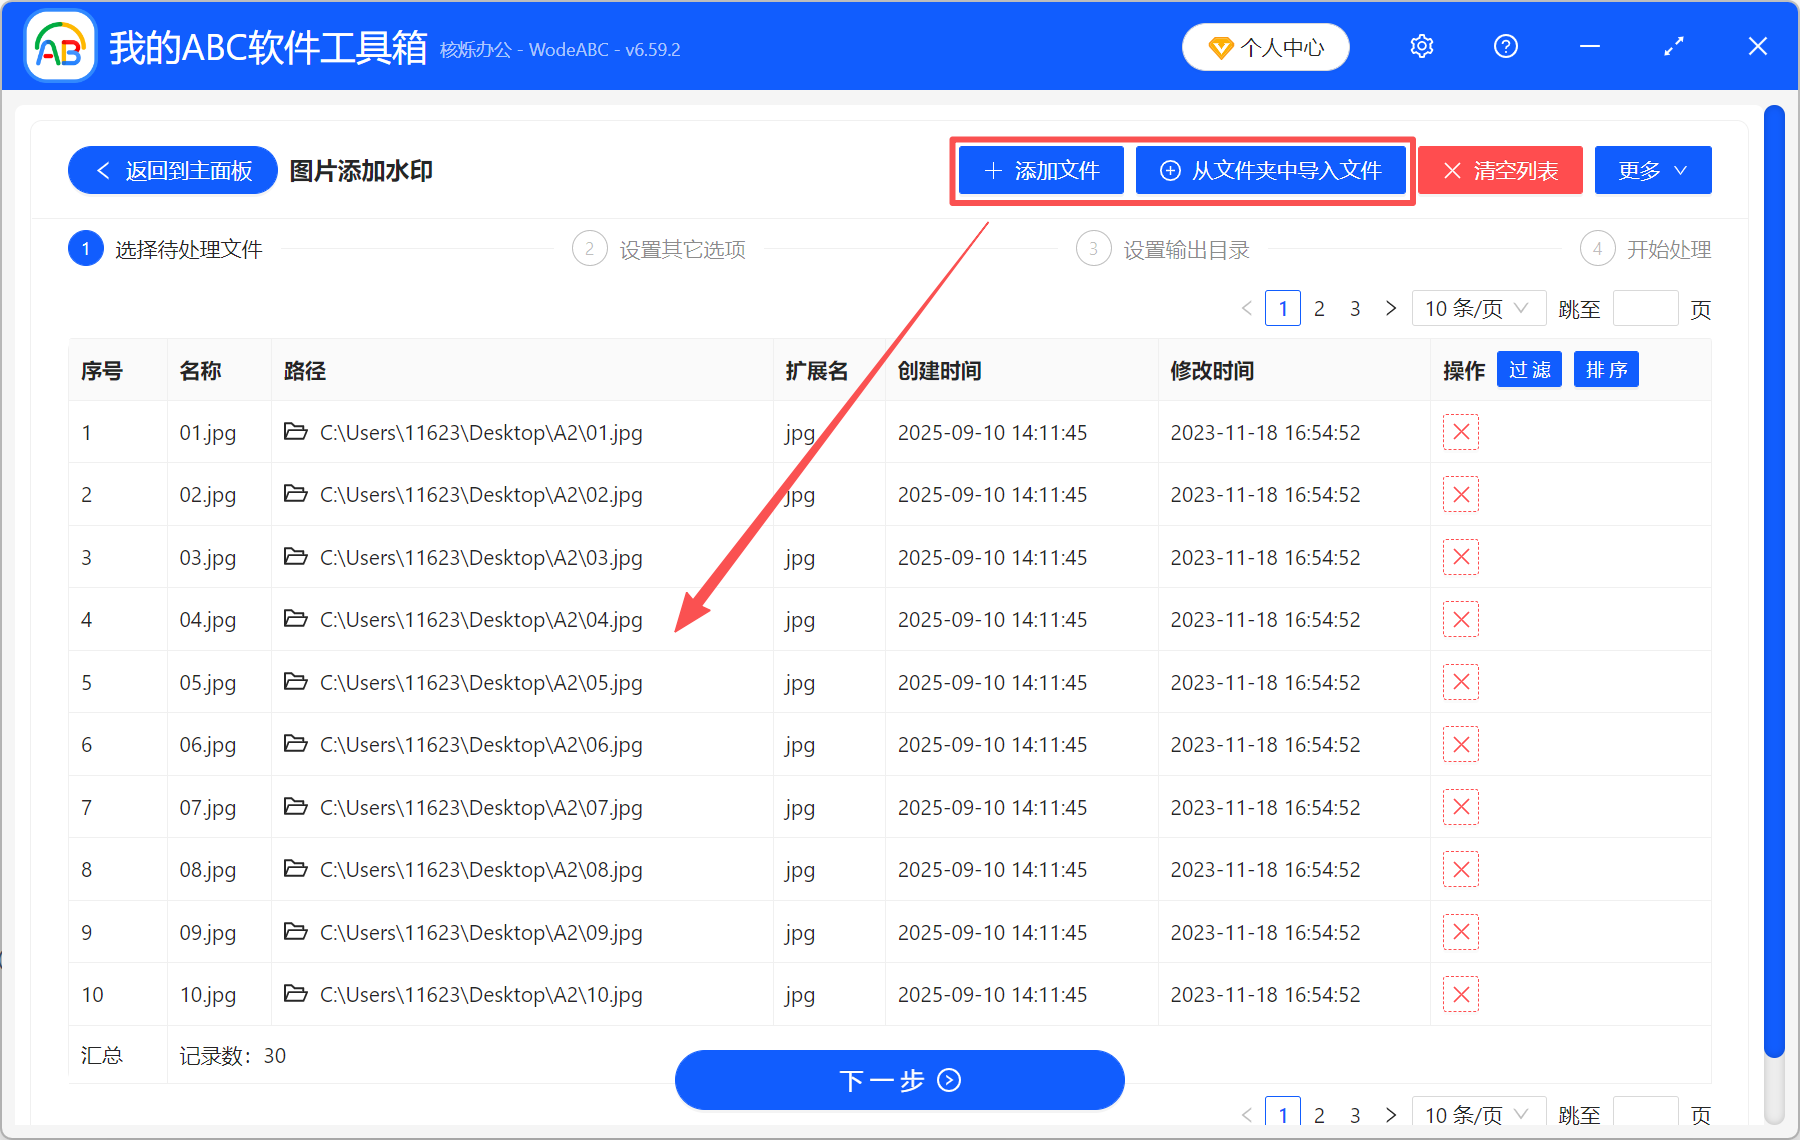Select page 2 in top pagination
Viewport: 1800px width, 1140px height.
point(1319,308)
